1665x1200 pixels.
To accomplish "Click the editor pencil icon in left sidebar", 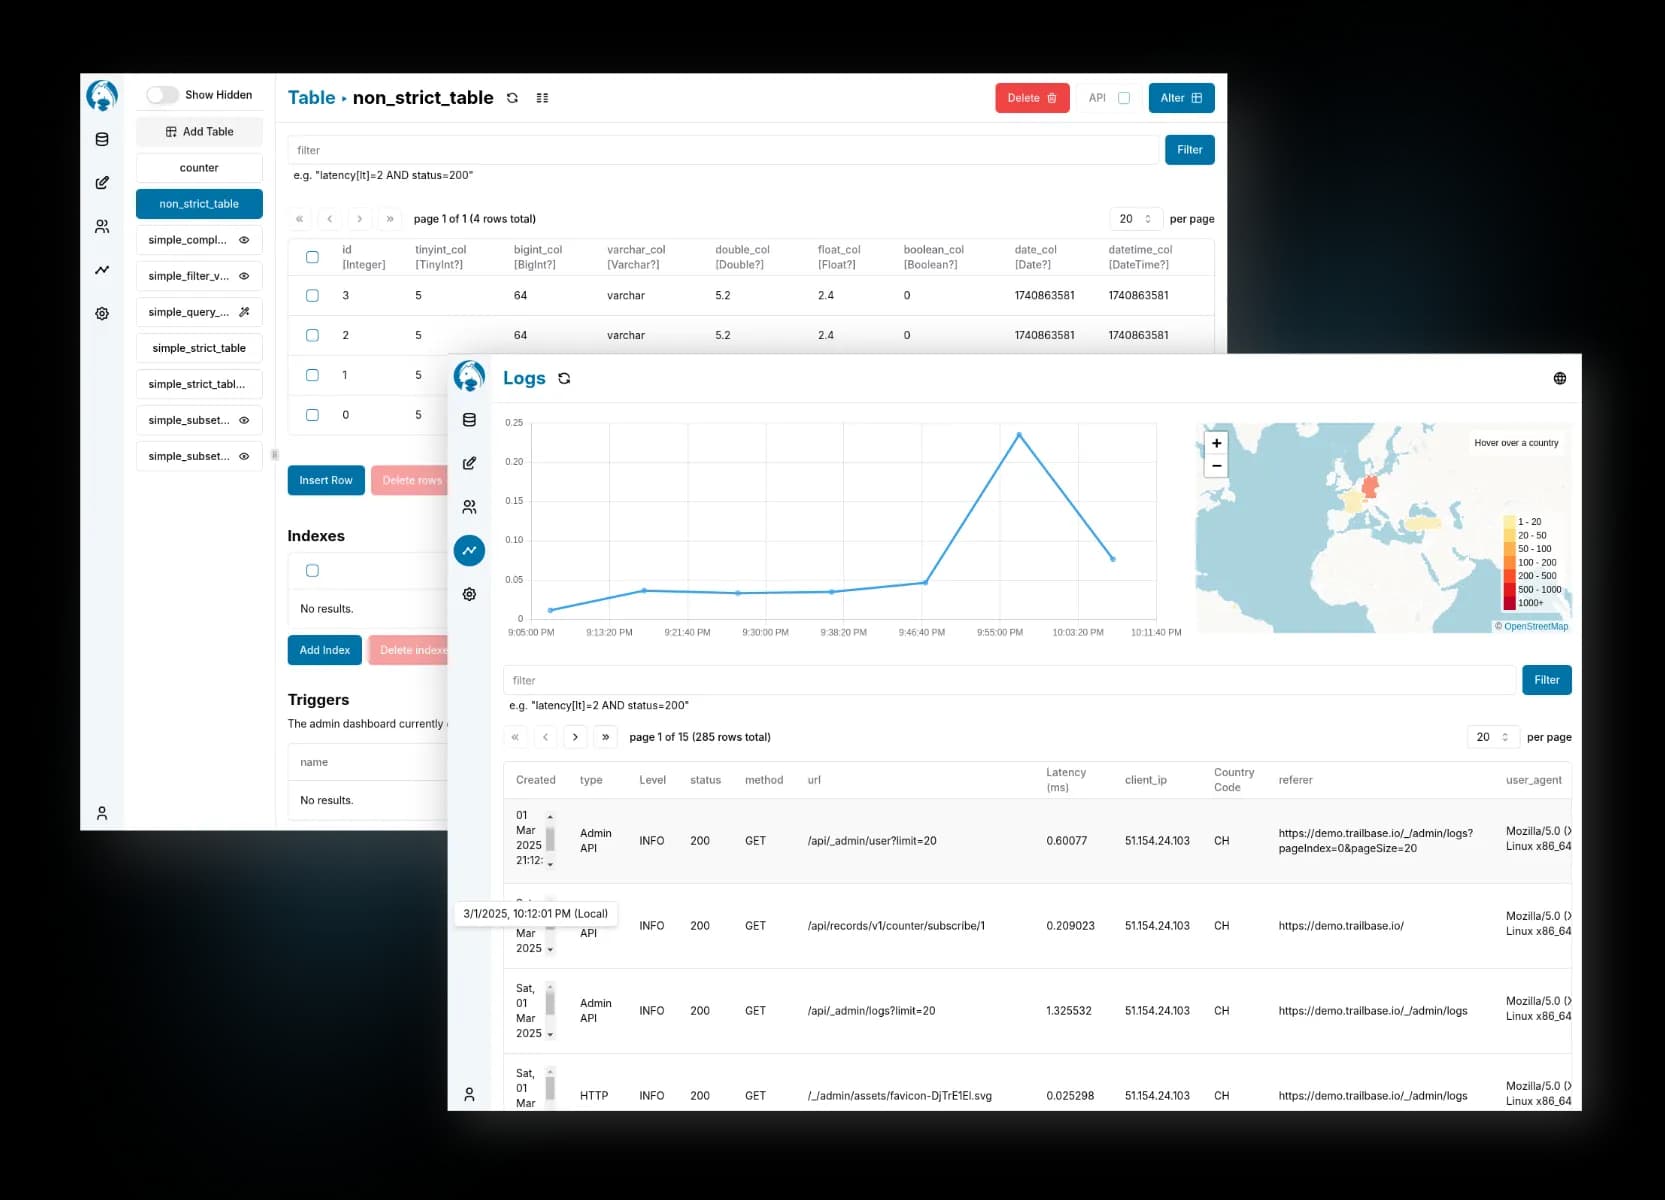I will [x=102, y=183].
